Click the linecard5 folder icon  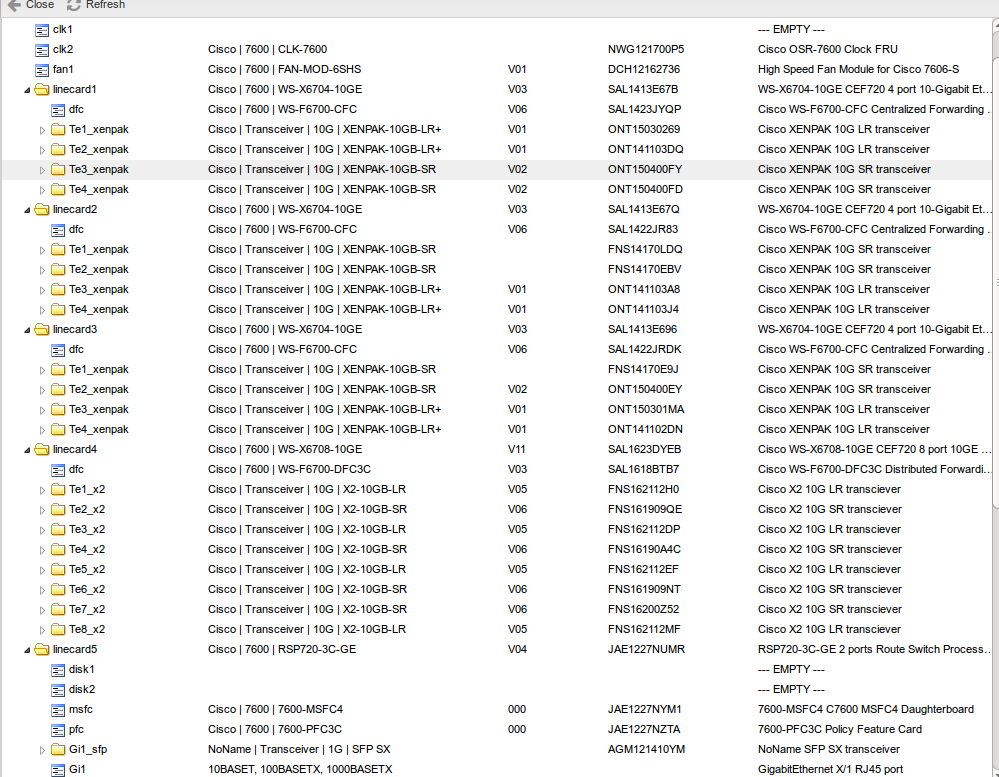click(42, 650)
